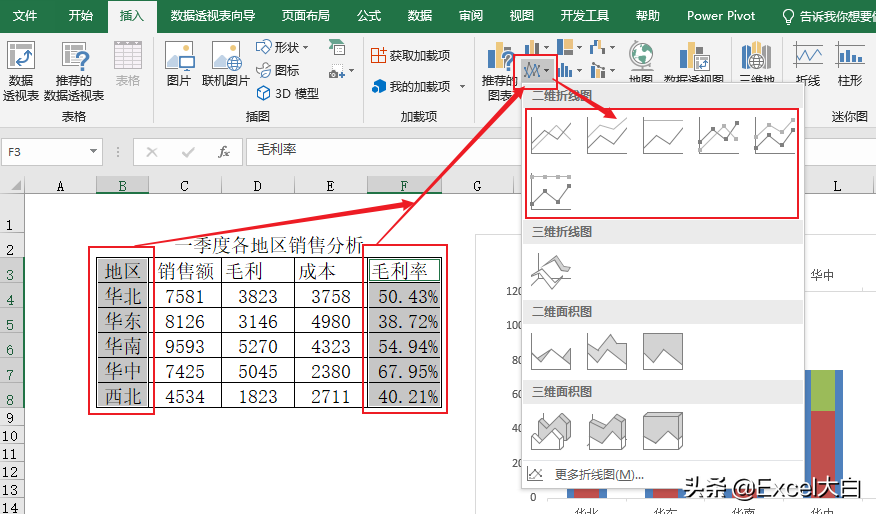Select the 2D 100% stacked area chart
Viewport: 876px width, 514px height.
[663, 351]
